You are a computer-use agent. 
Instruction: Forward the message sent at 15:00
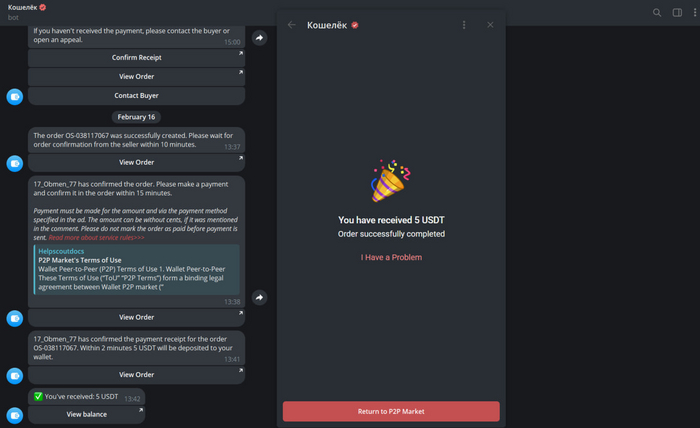[259, 37]
